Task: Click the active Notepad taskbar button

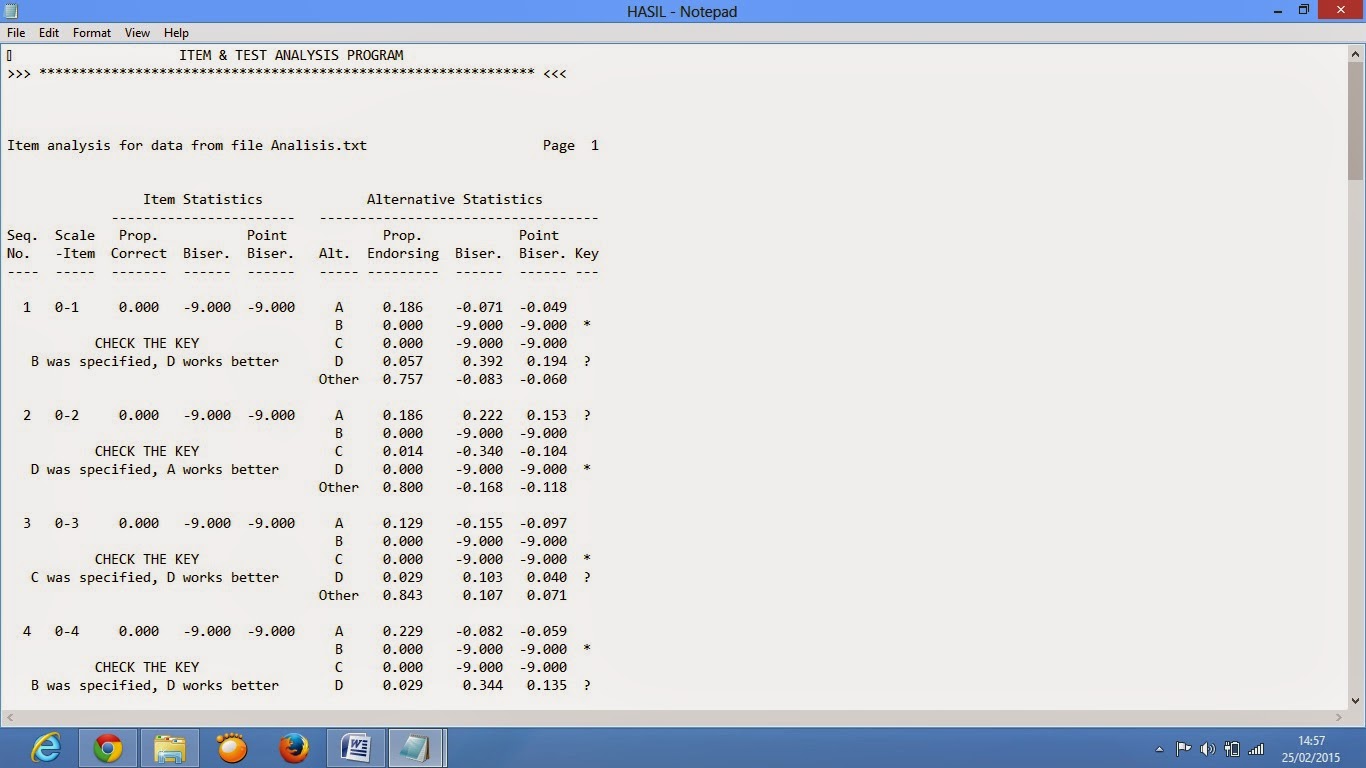Action: [416, 748]
